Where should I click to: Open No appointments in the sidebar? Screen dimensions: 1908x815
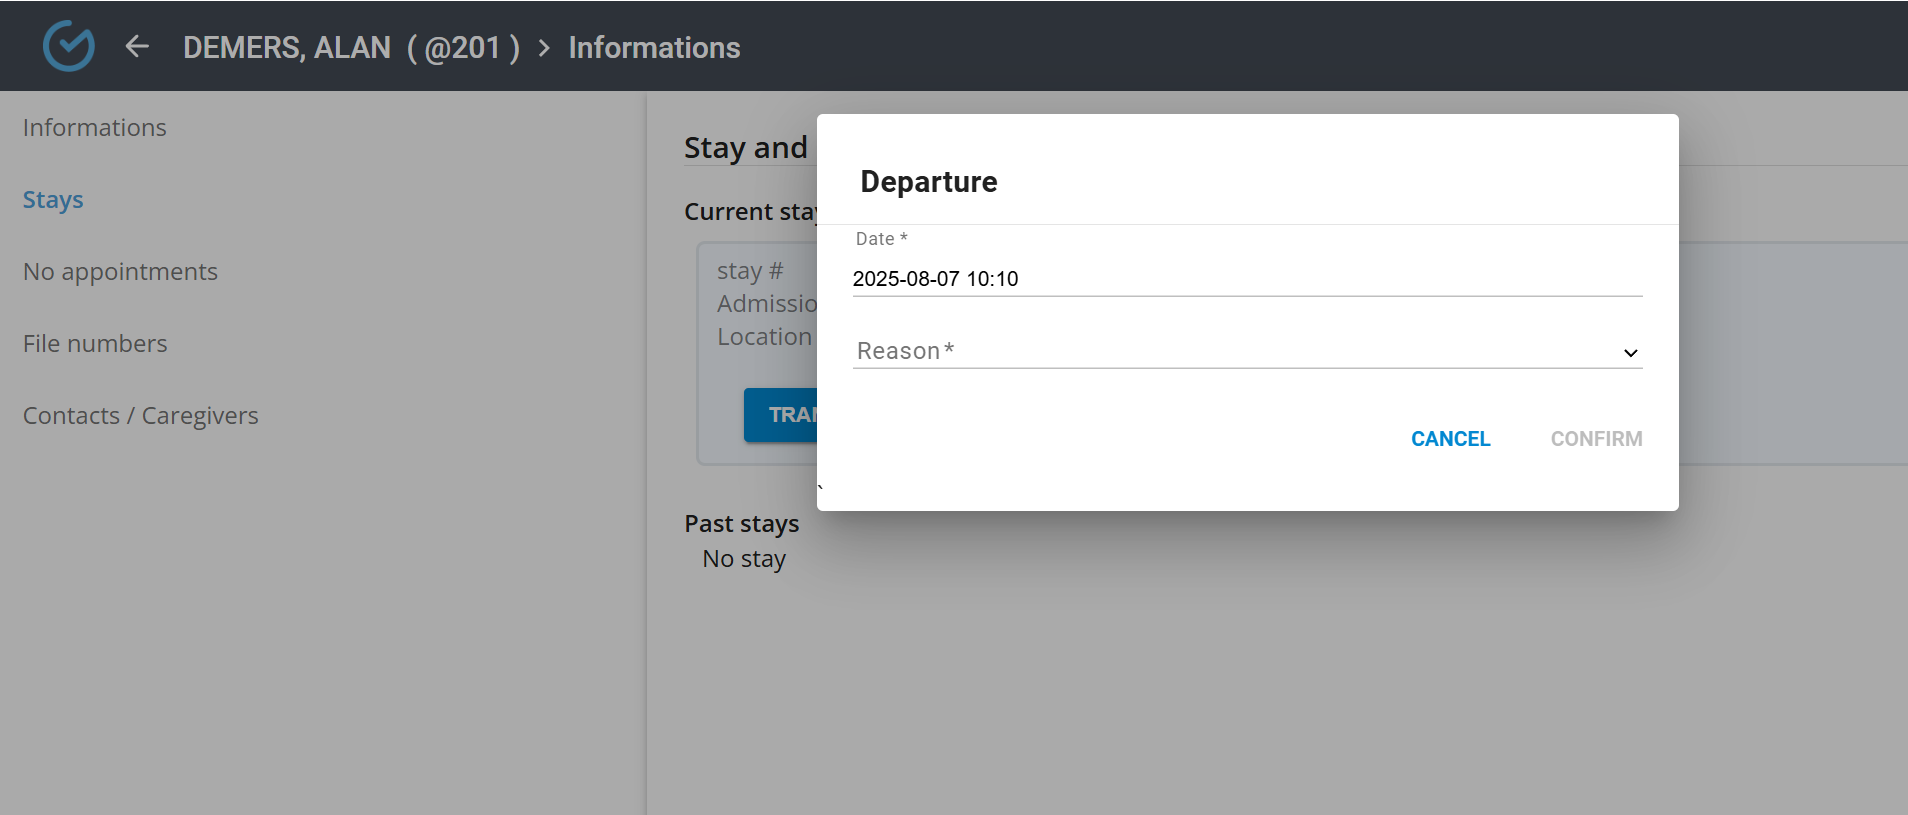pyautogui.click(x=120, y=272)
